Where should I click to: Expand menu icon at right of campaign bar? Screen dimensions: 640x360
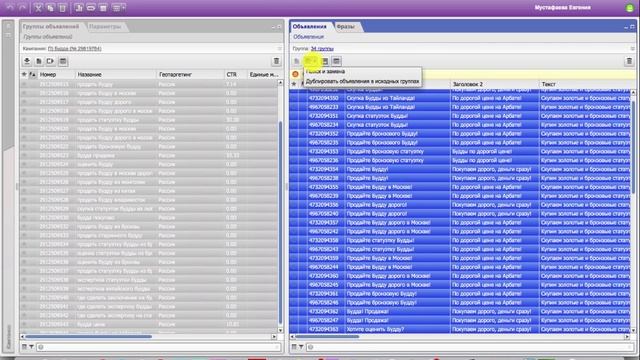280,49
